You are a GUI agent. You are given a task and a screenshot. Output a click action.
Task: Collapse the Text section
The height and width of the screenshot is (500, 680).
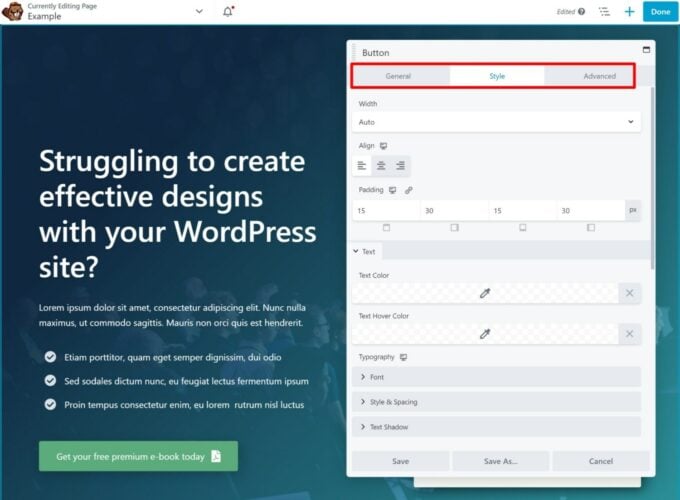pos(365,252)
